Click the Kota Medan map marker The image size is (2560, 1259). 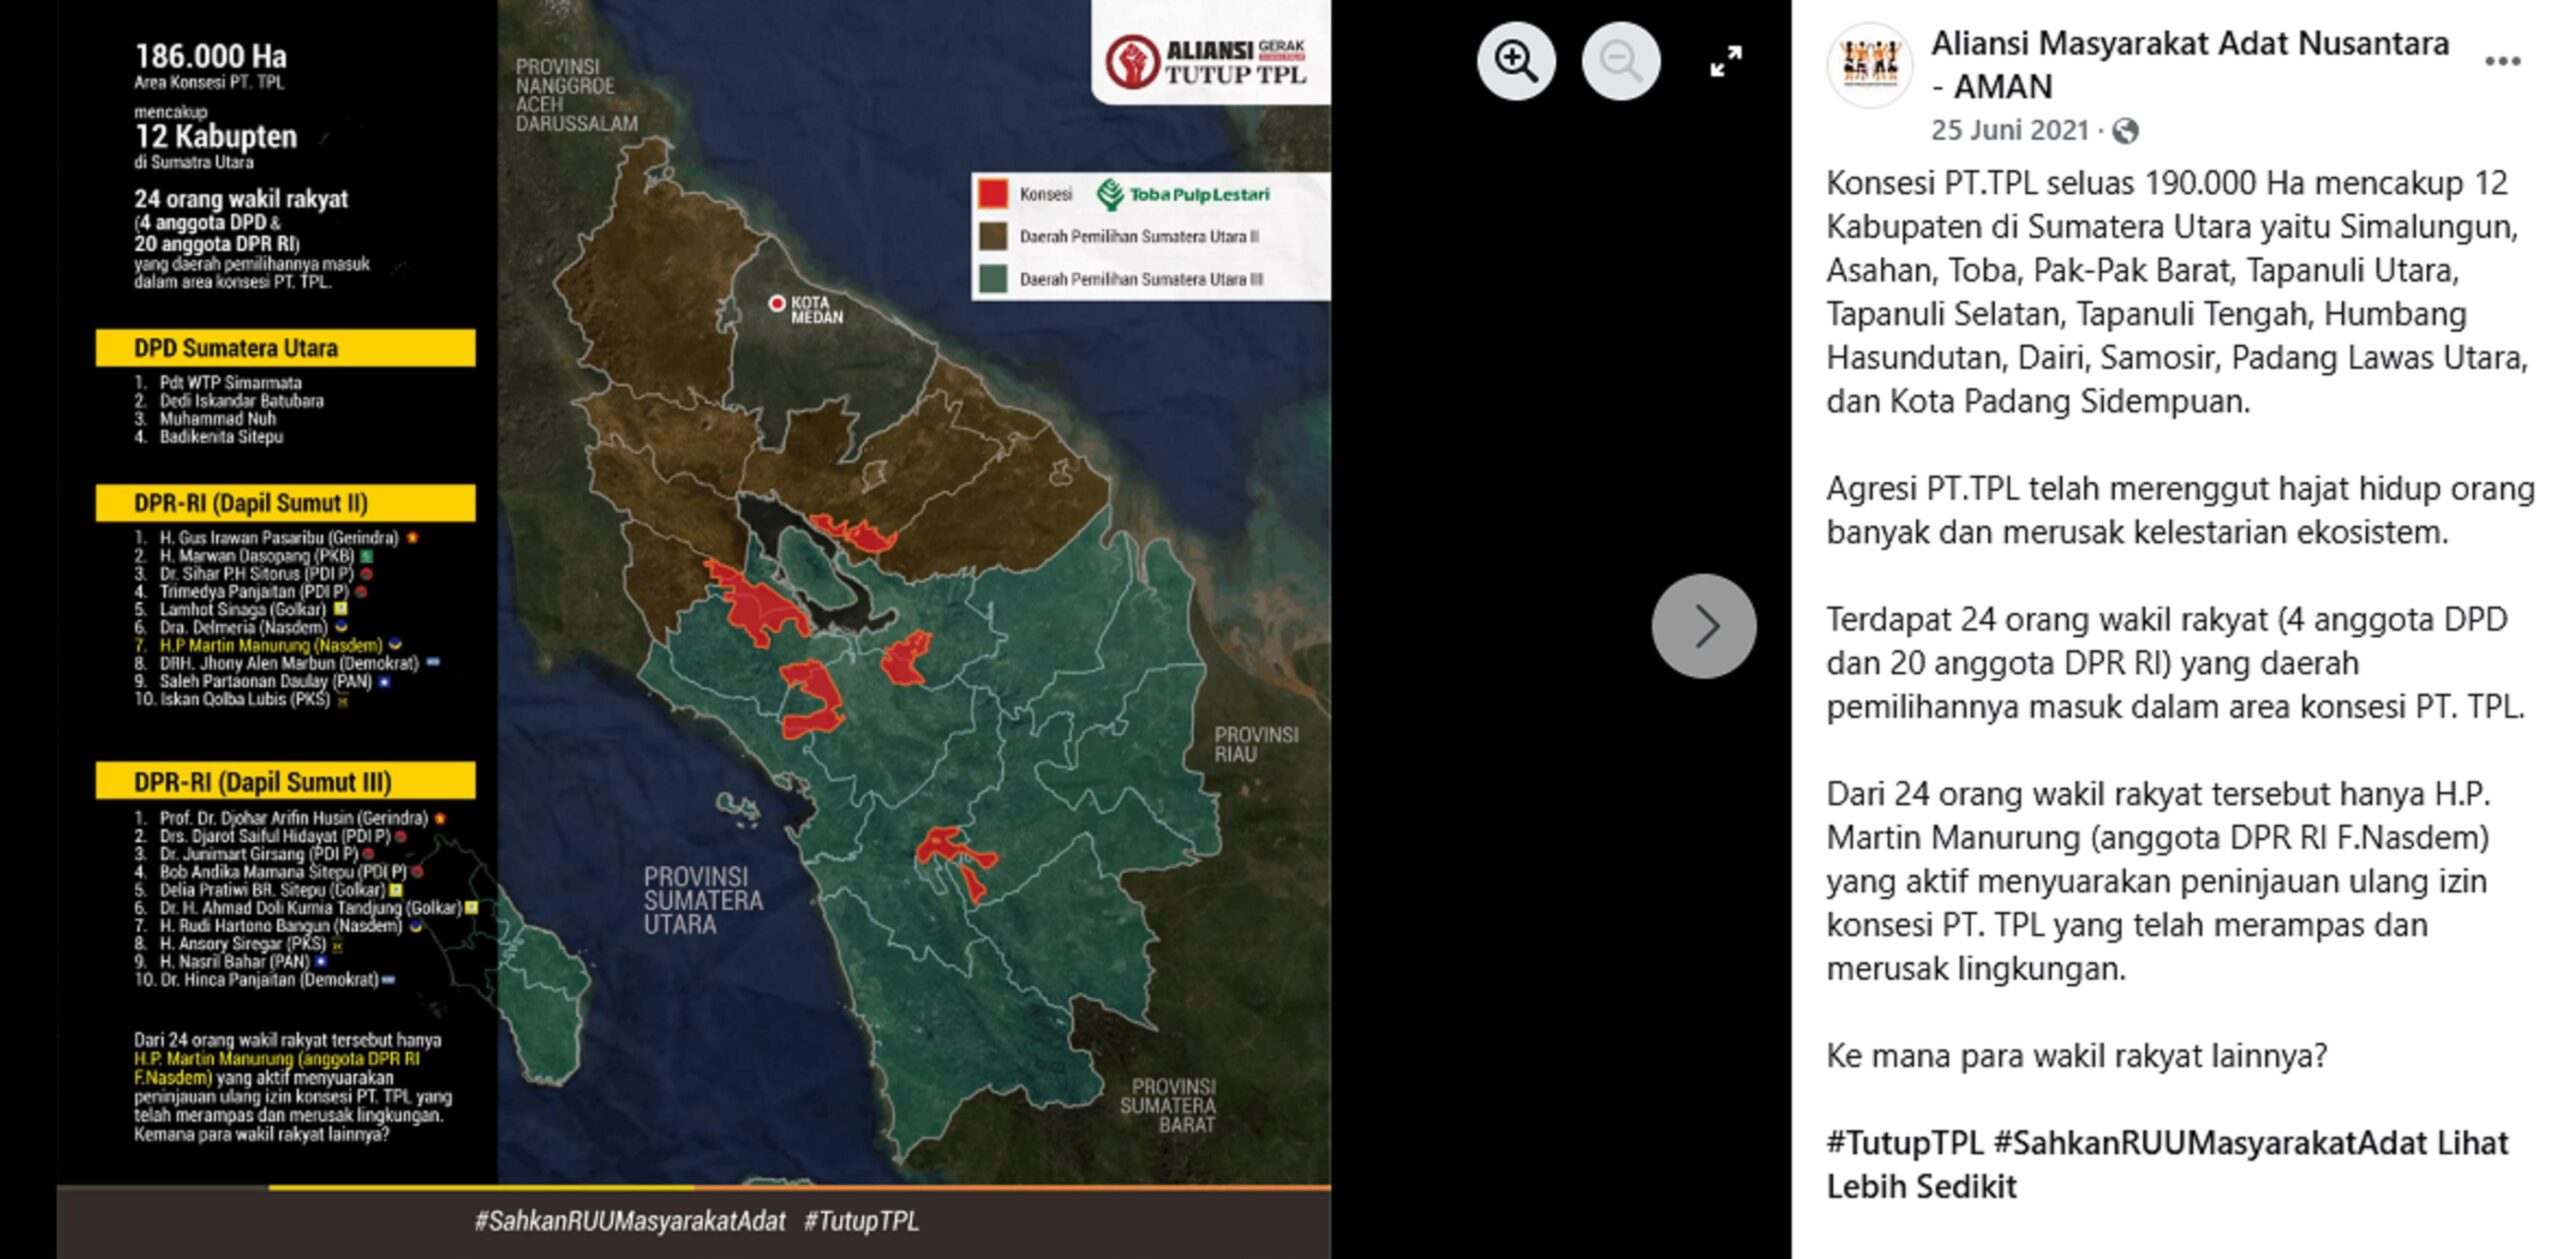pos(777,303)
